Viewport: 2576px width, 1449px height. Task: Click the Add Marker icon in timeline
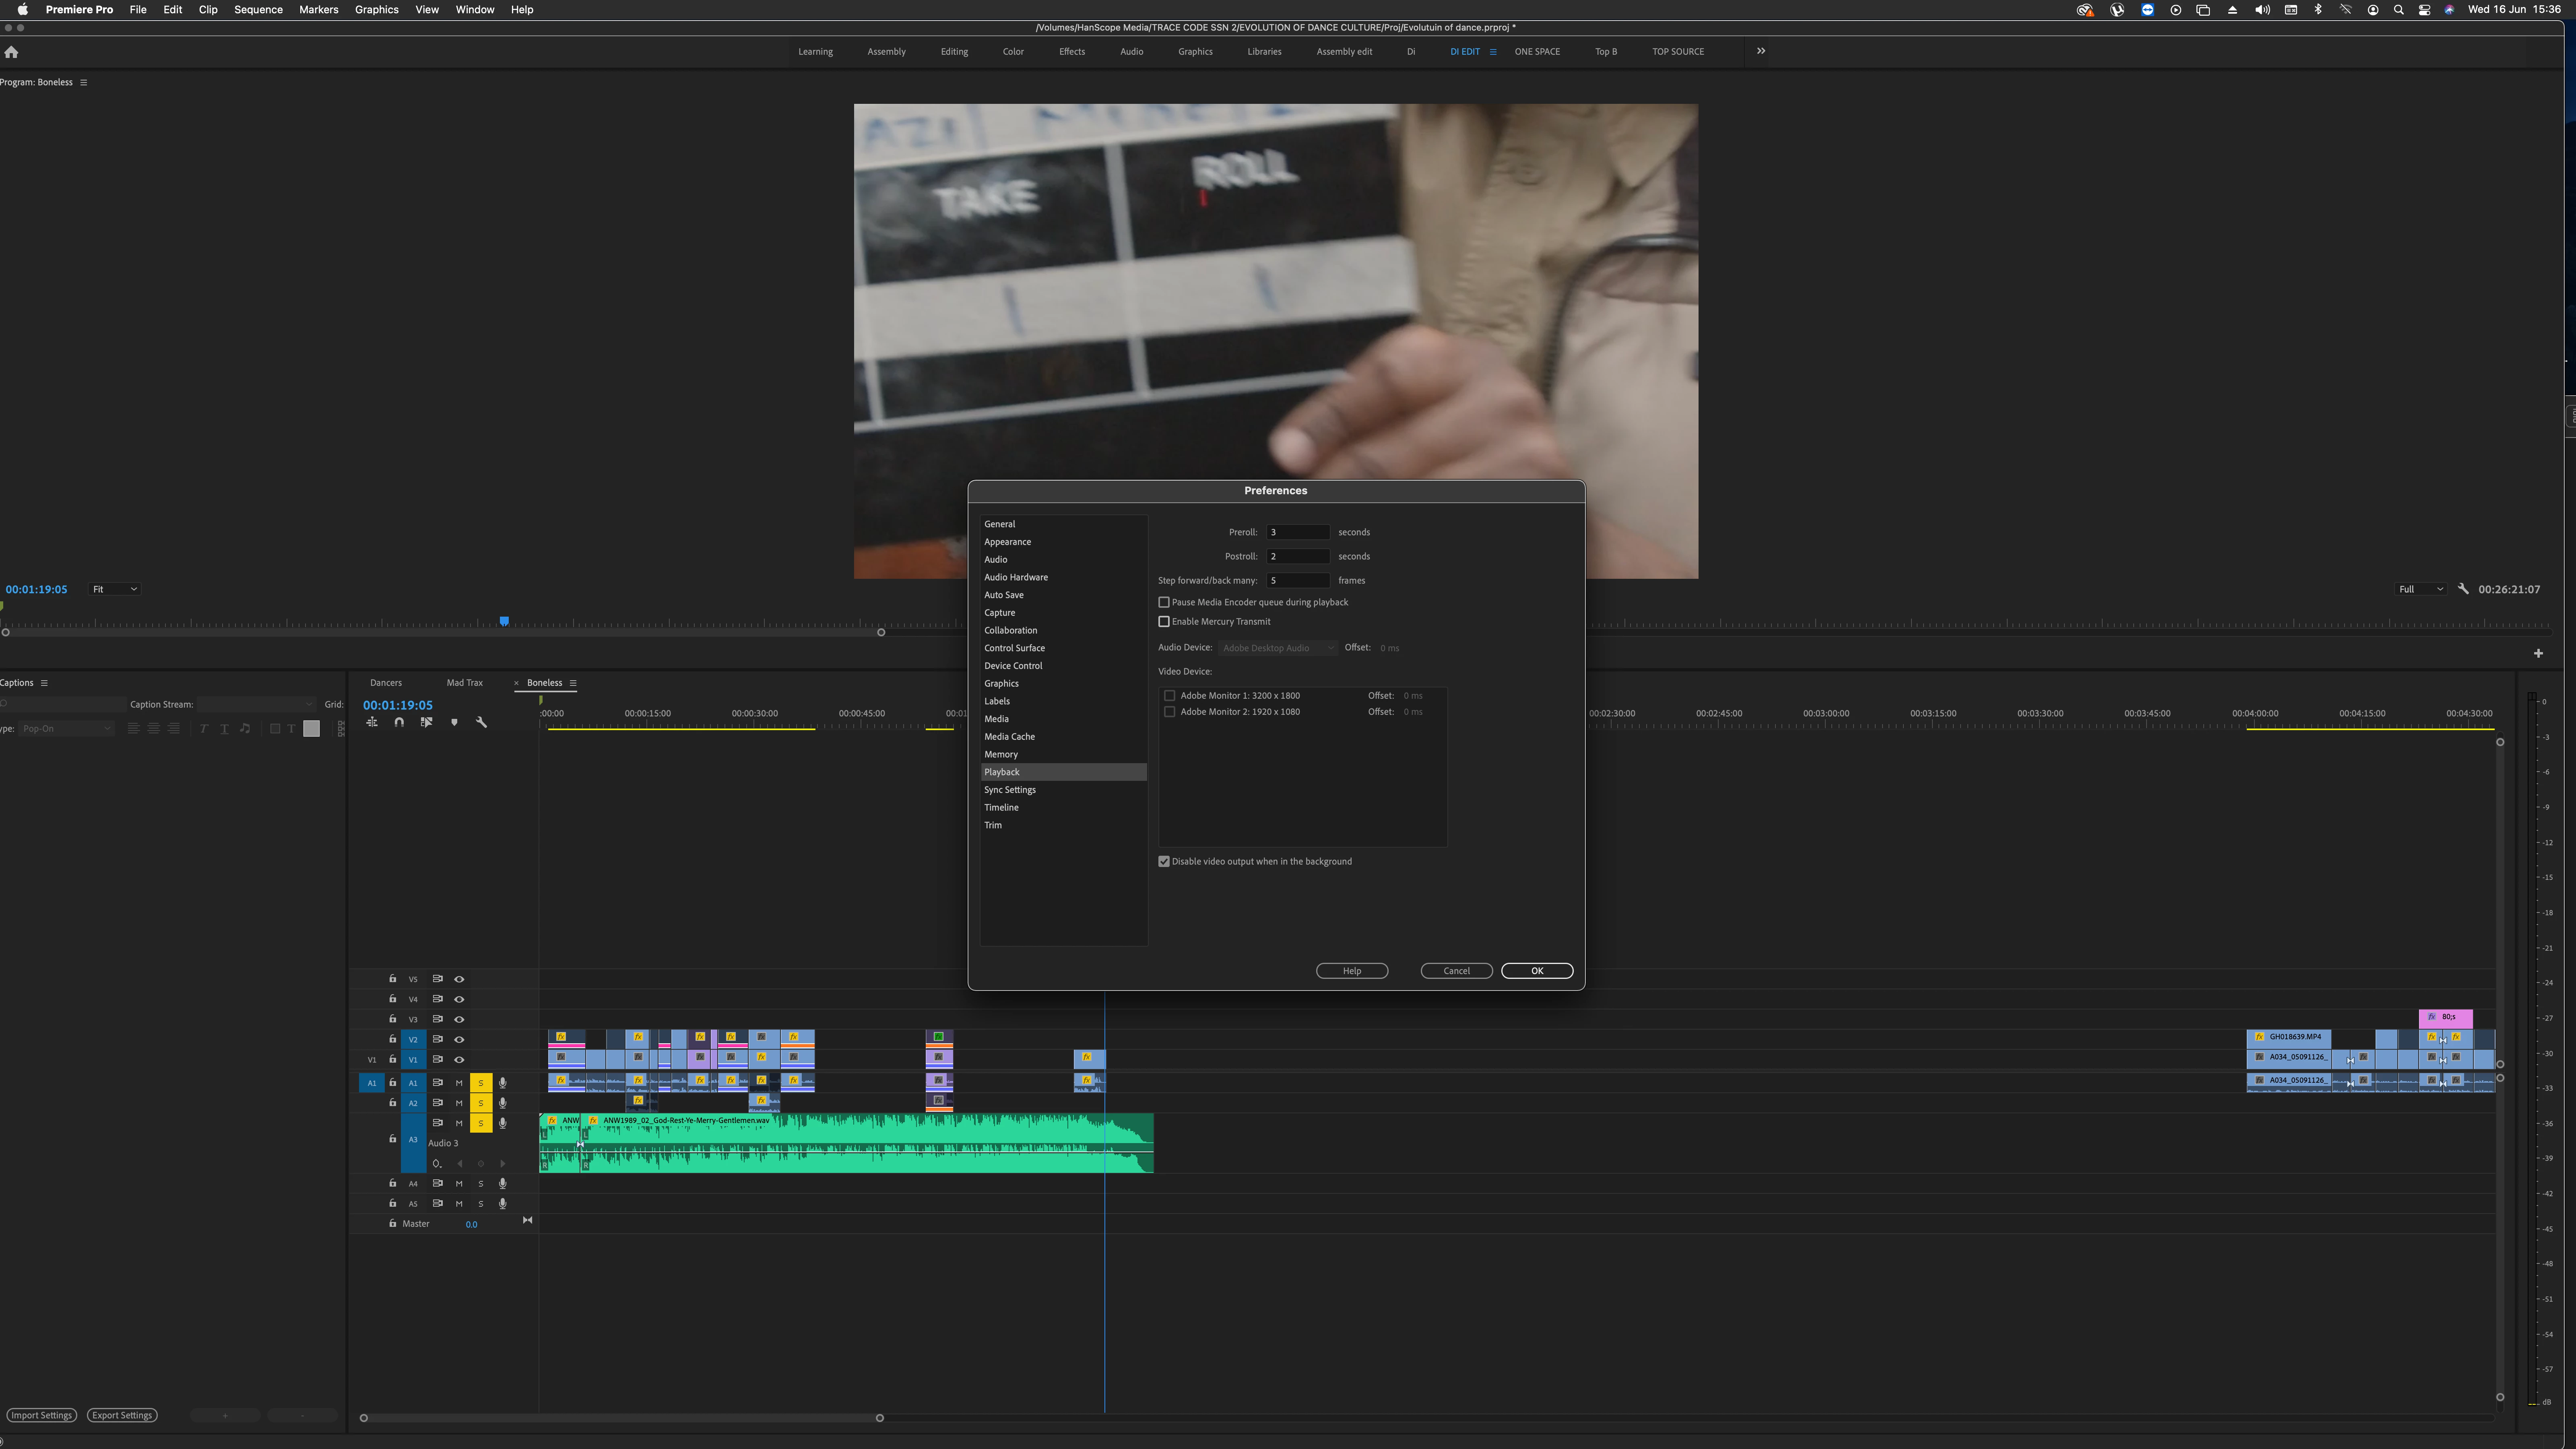click(x=454, y=722)
